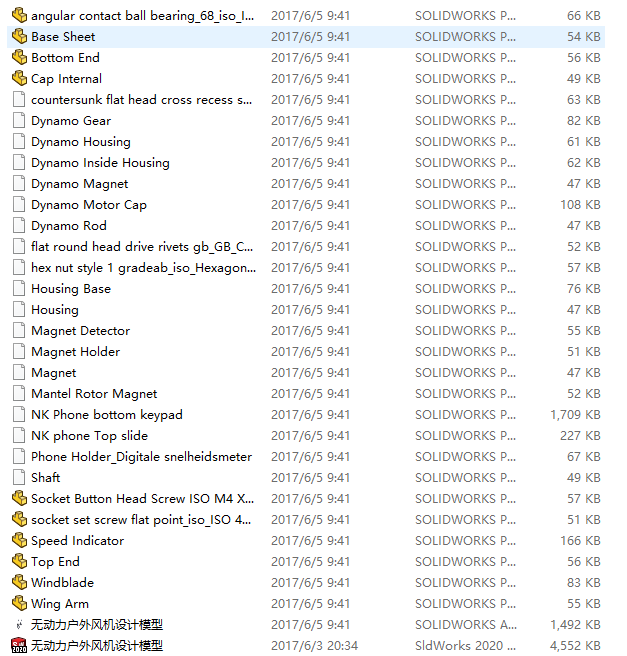Click the 'SOLIDWORKS A...' type cell
The image size is (627, 656).
tap(466, 625)
